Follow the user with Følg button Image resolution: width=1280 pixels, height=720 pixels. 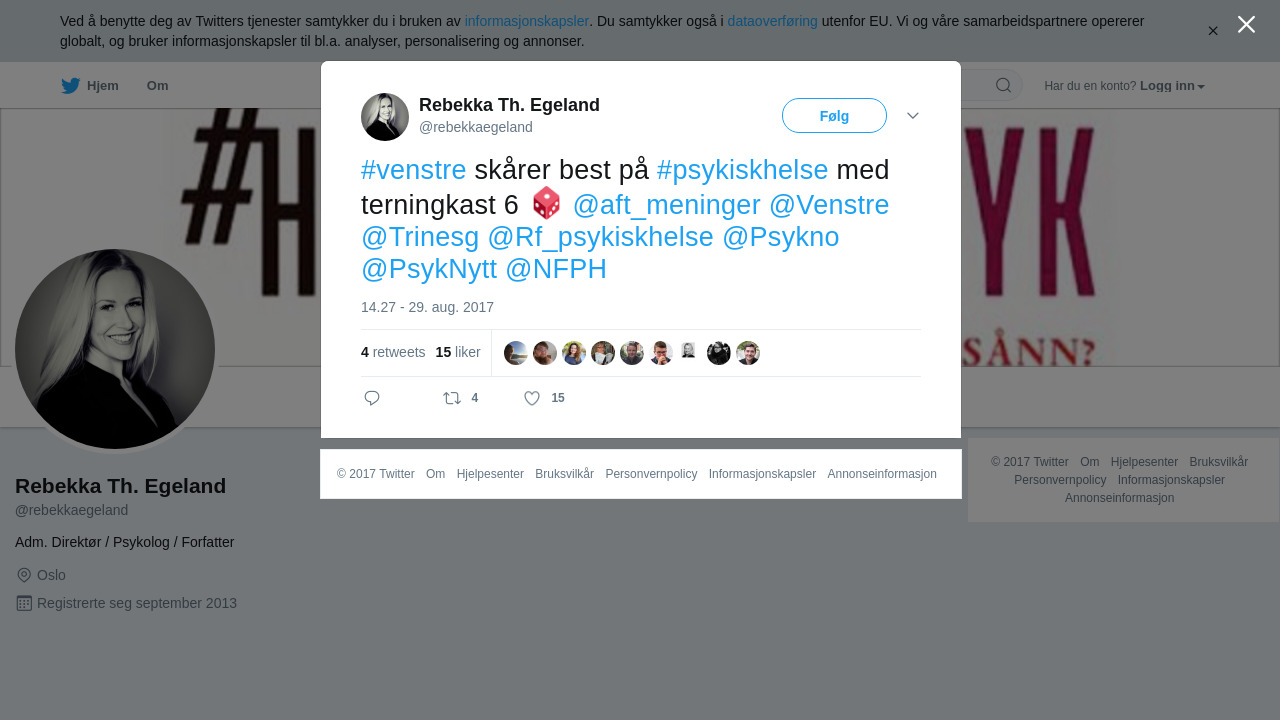point(834,116)
